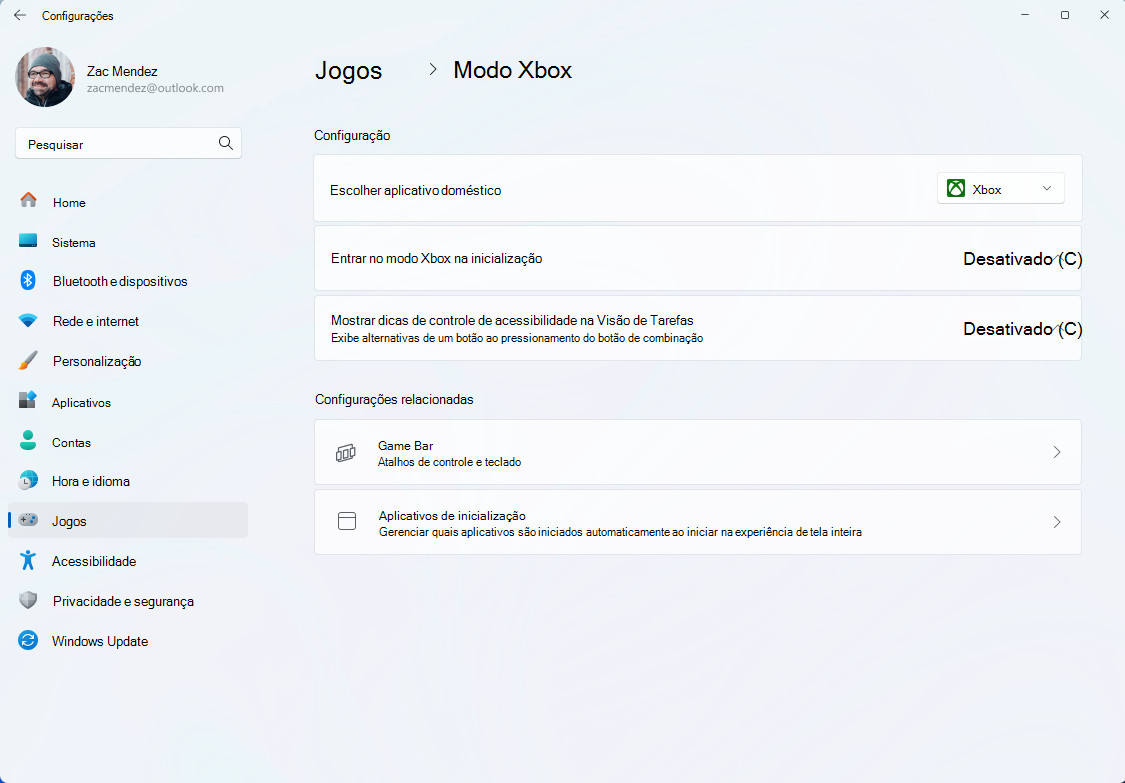Select Jogos in sidebar
This screenshot has height=783, width=1125.
tap(128, 520)
